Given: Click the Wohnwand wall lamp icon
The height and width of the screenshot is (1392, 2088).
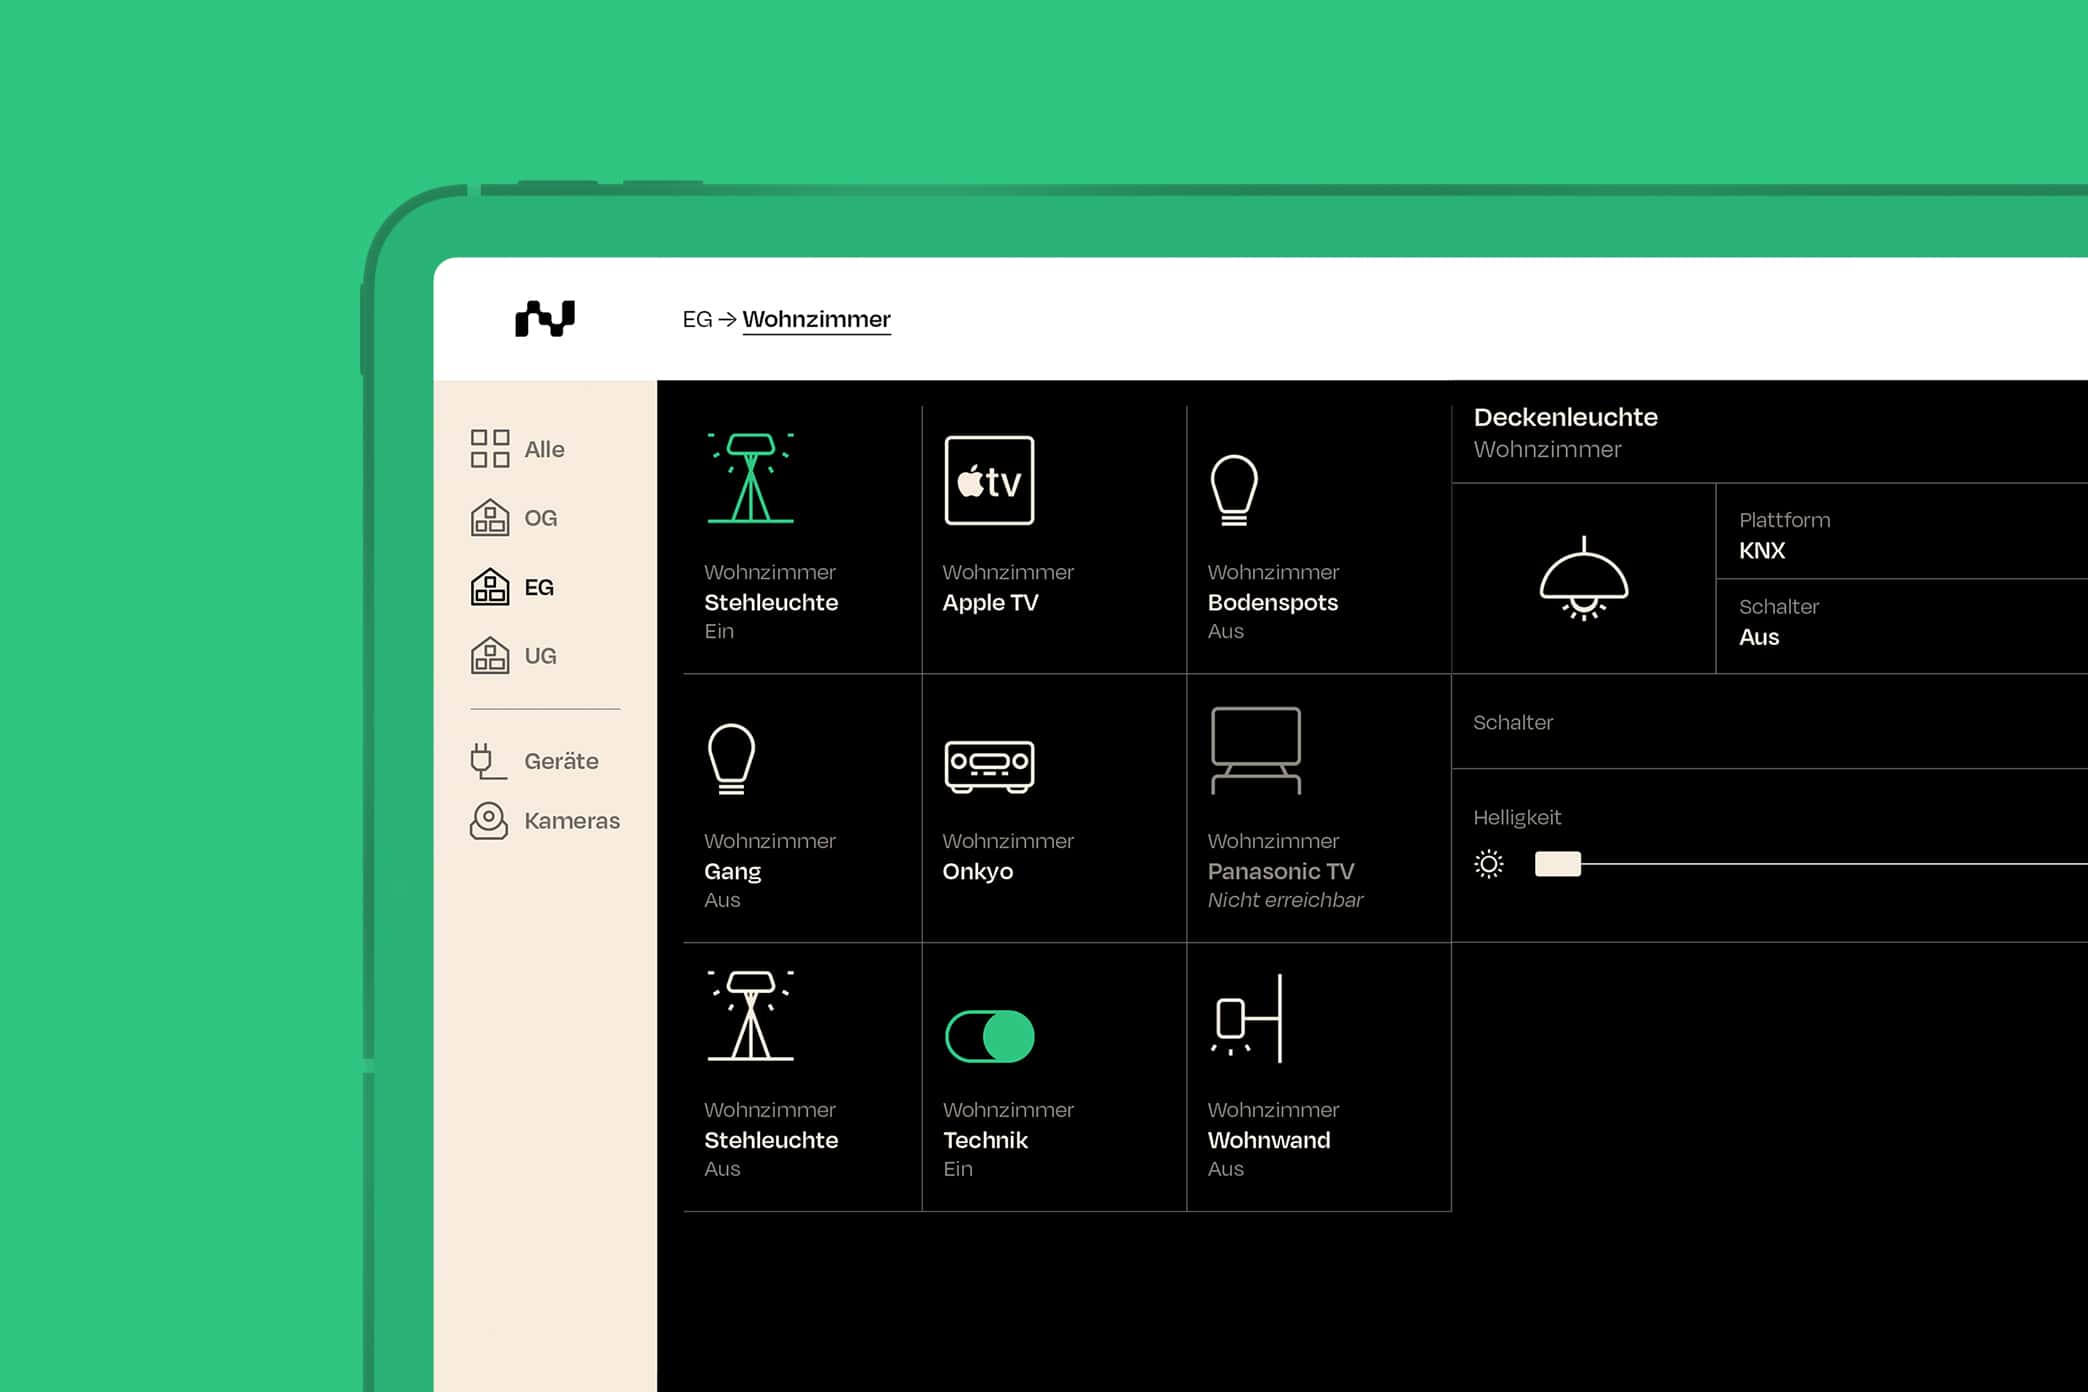Looking at the screenshot, I should click(1246, 1018).
